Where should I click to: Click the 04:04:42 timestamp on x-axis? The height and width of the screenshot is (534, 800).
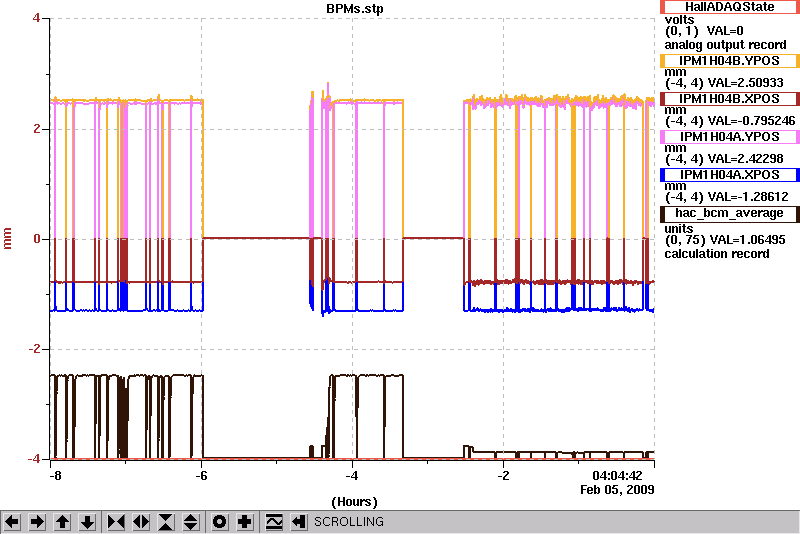point(617,476)
